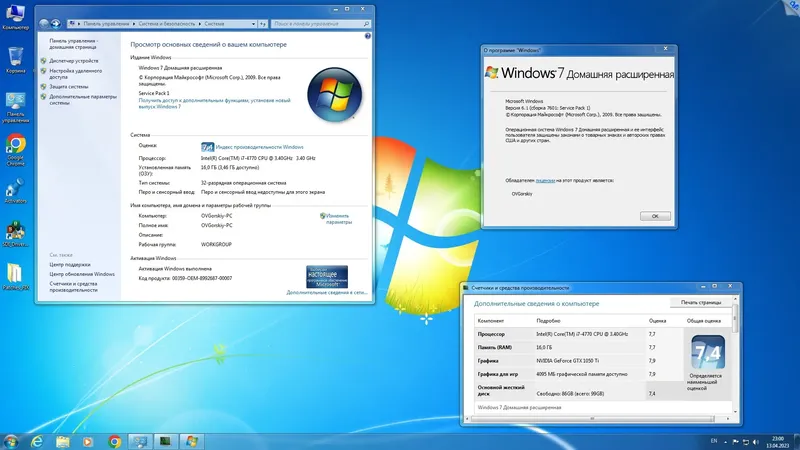
Task: Click the genuine Microsoft software badge
Action: pos(327,277)
